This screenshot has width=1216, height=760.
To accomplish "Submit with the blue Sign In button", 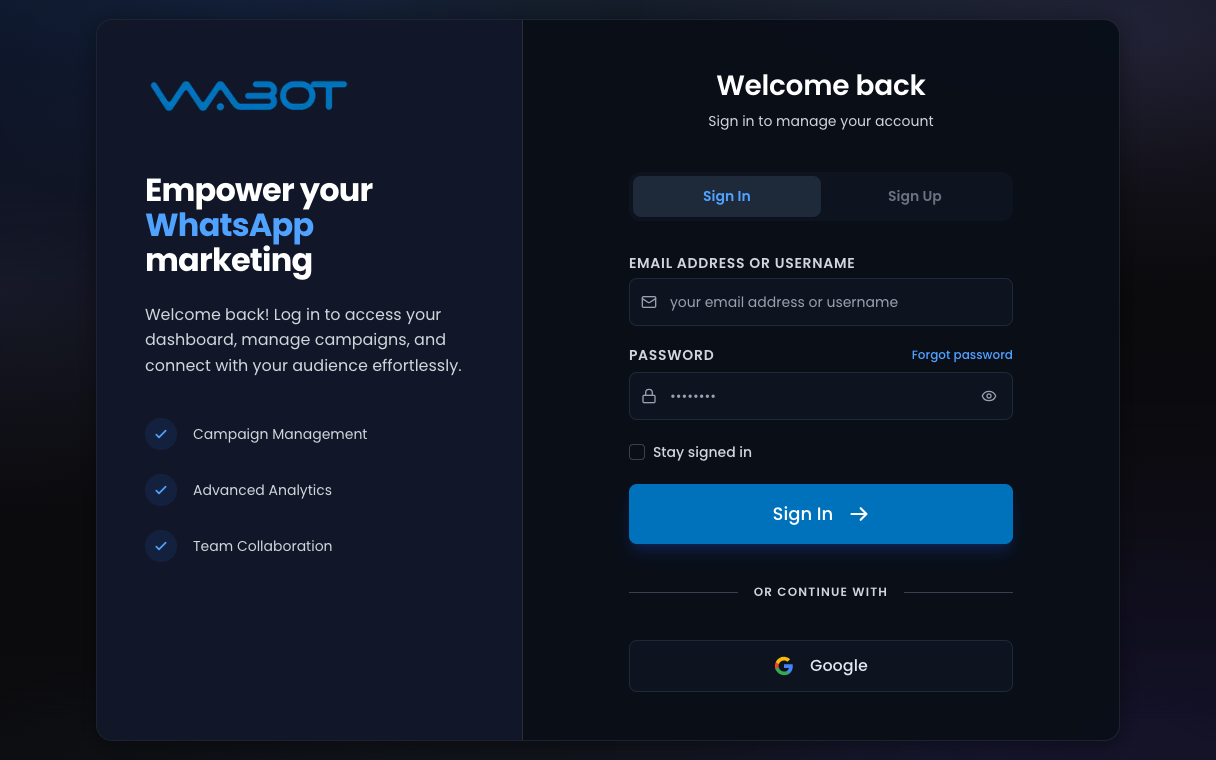I will click(x=821, y=514).
